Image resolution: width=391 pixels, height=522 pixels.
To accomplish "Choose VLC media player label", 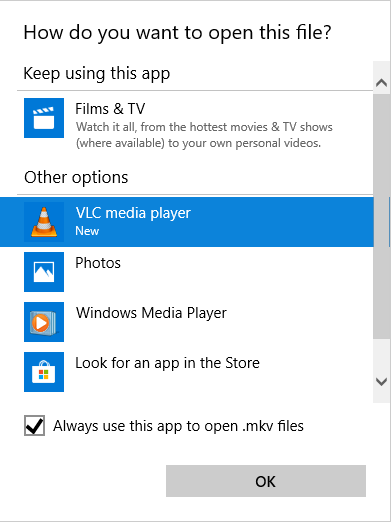I will point(133,213).
